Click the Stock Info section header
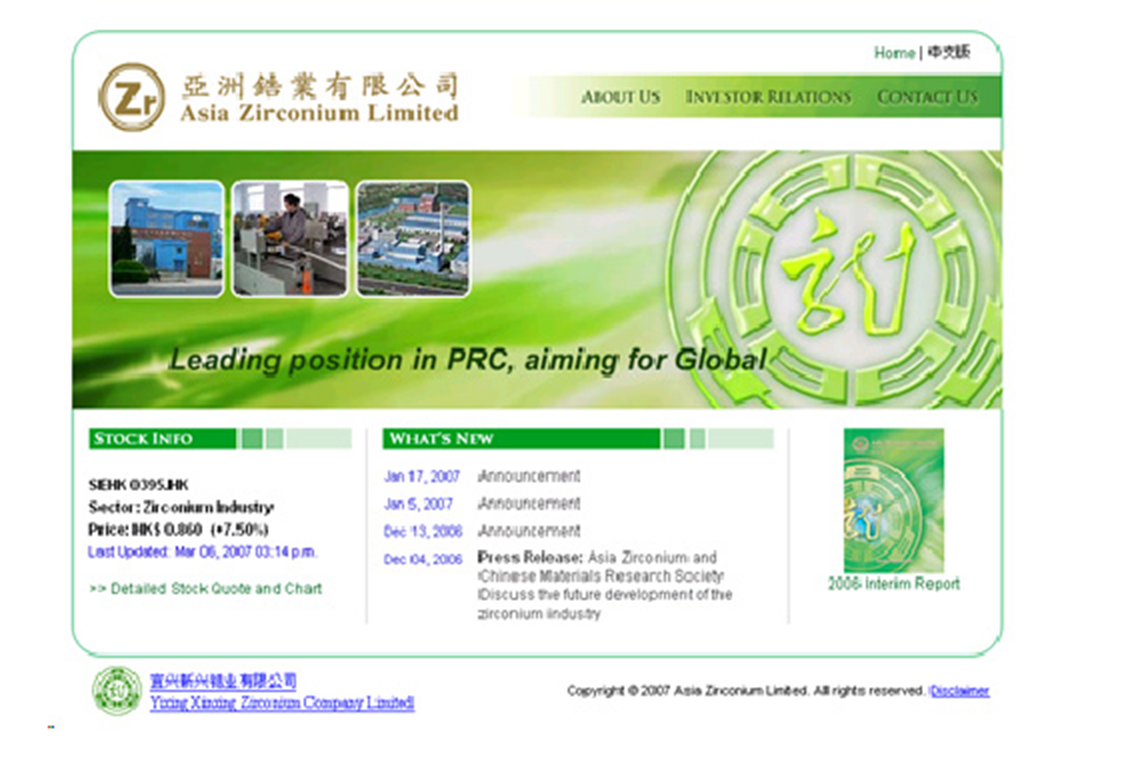1140x760 pixels. 220,439
